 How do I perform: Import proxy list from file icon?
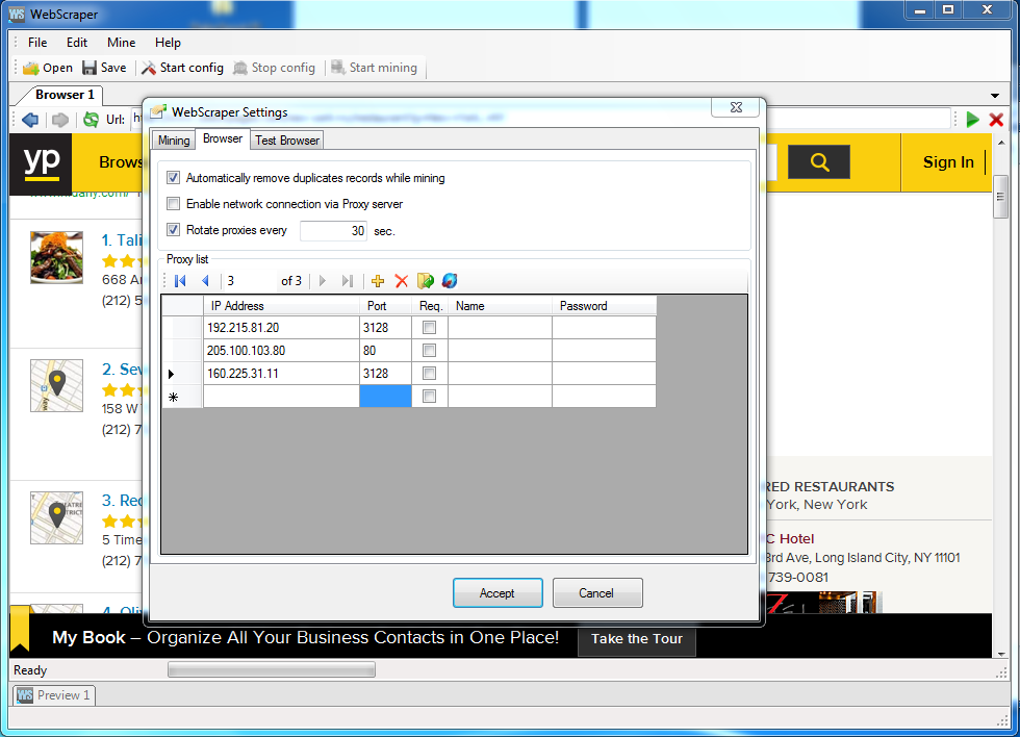coord(425,281)
